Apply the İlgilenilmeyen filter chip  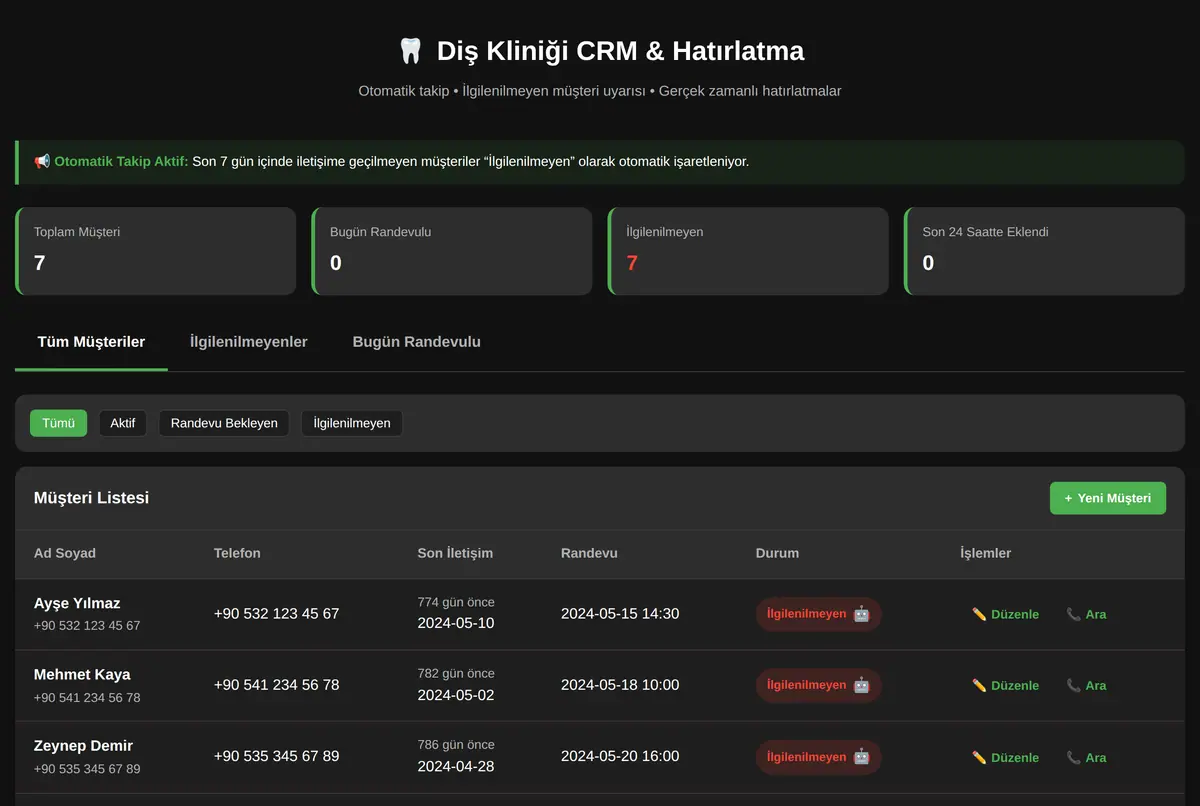click(x=352, y=423)
